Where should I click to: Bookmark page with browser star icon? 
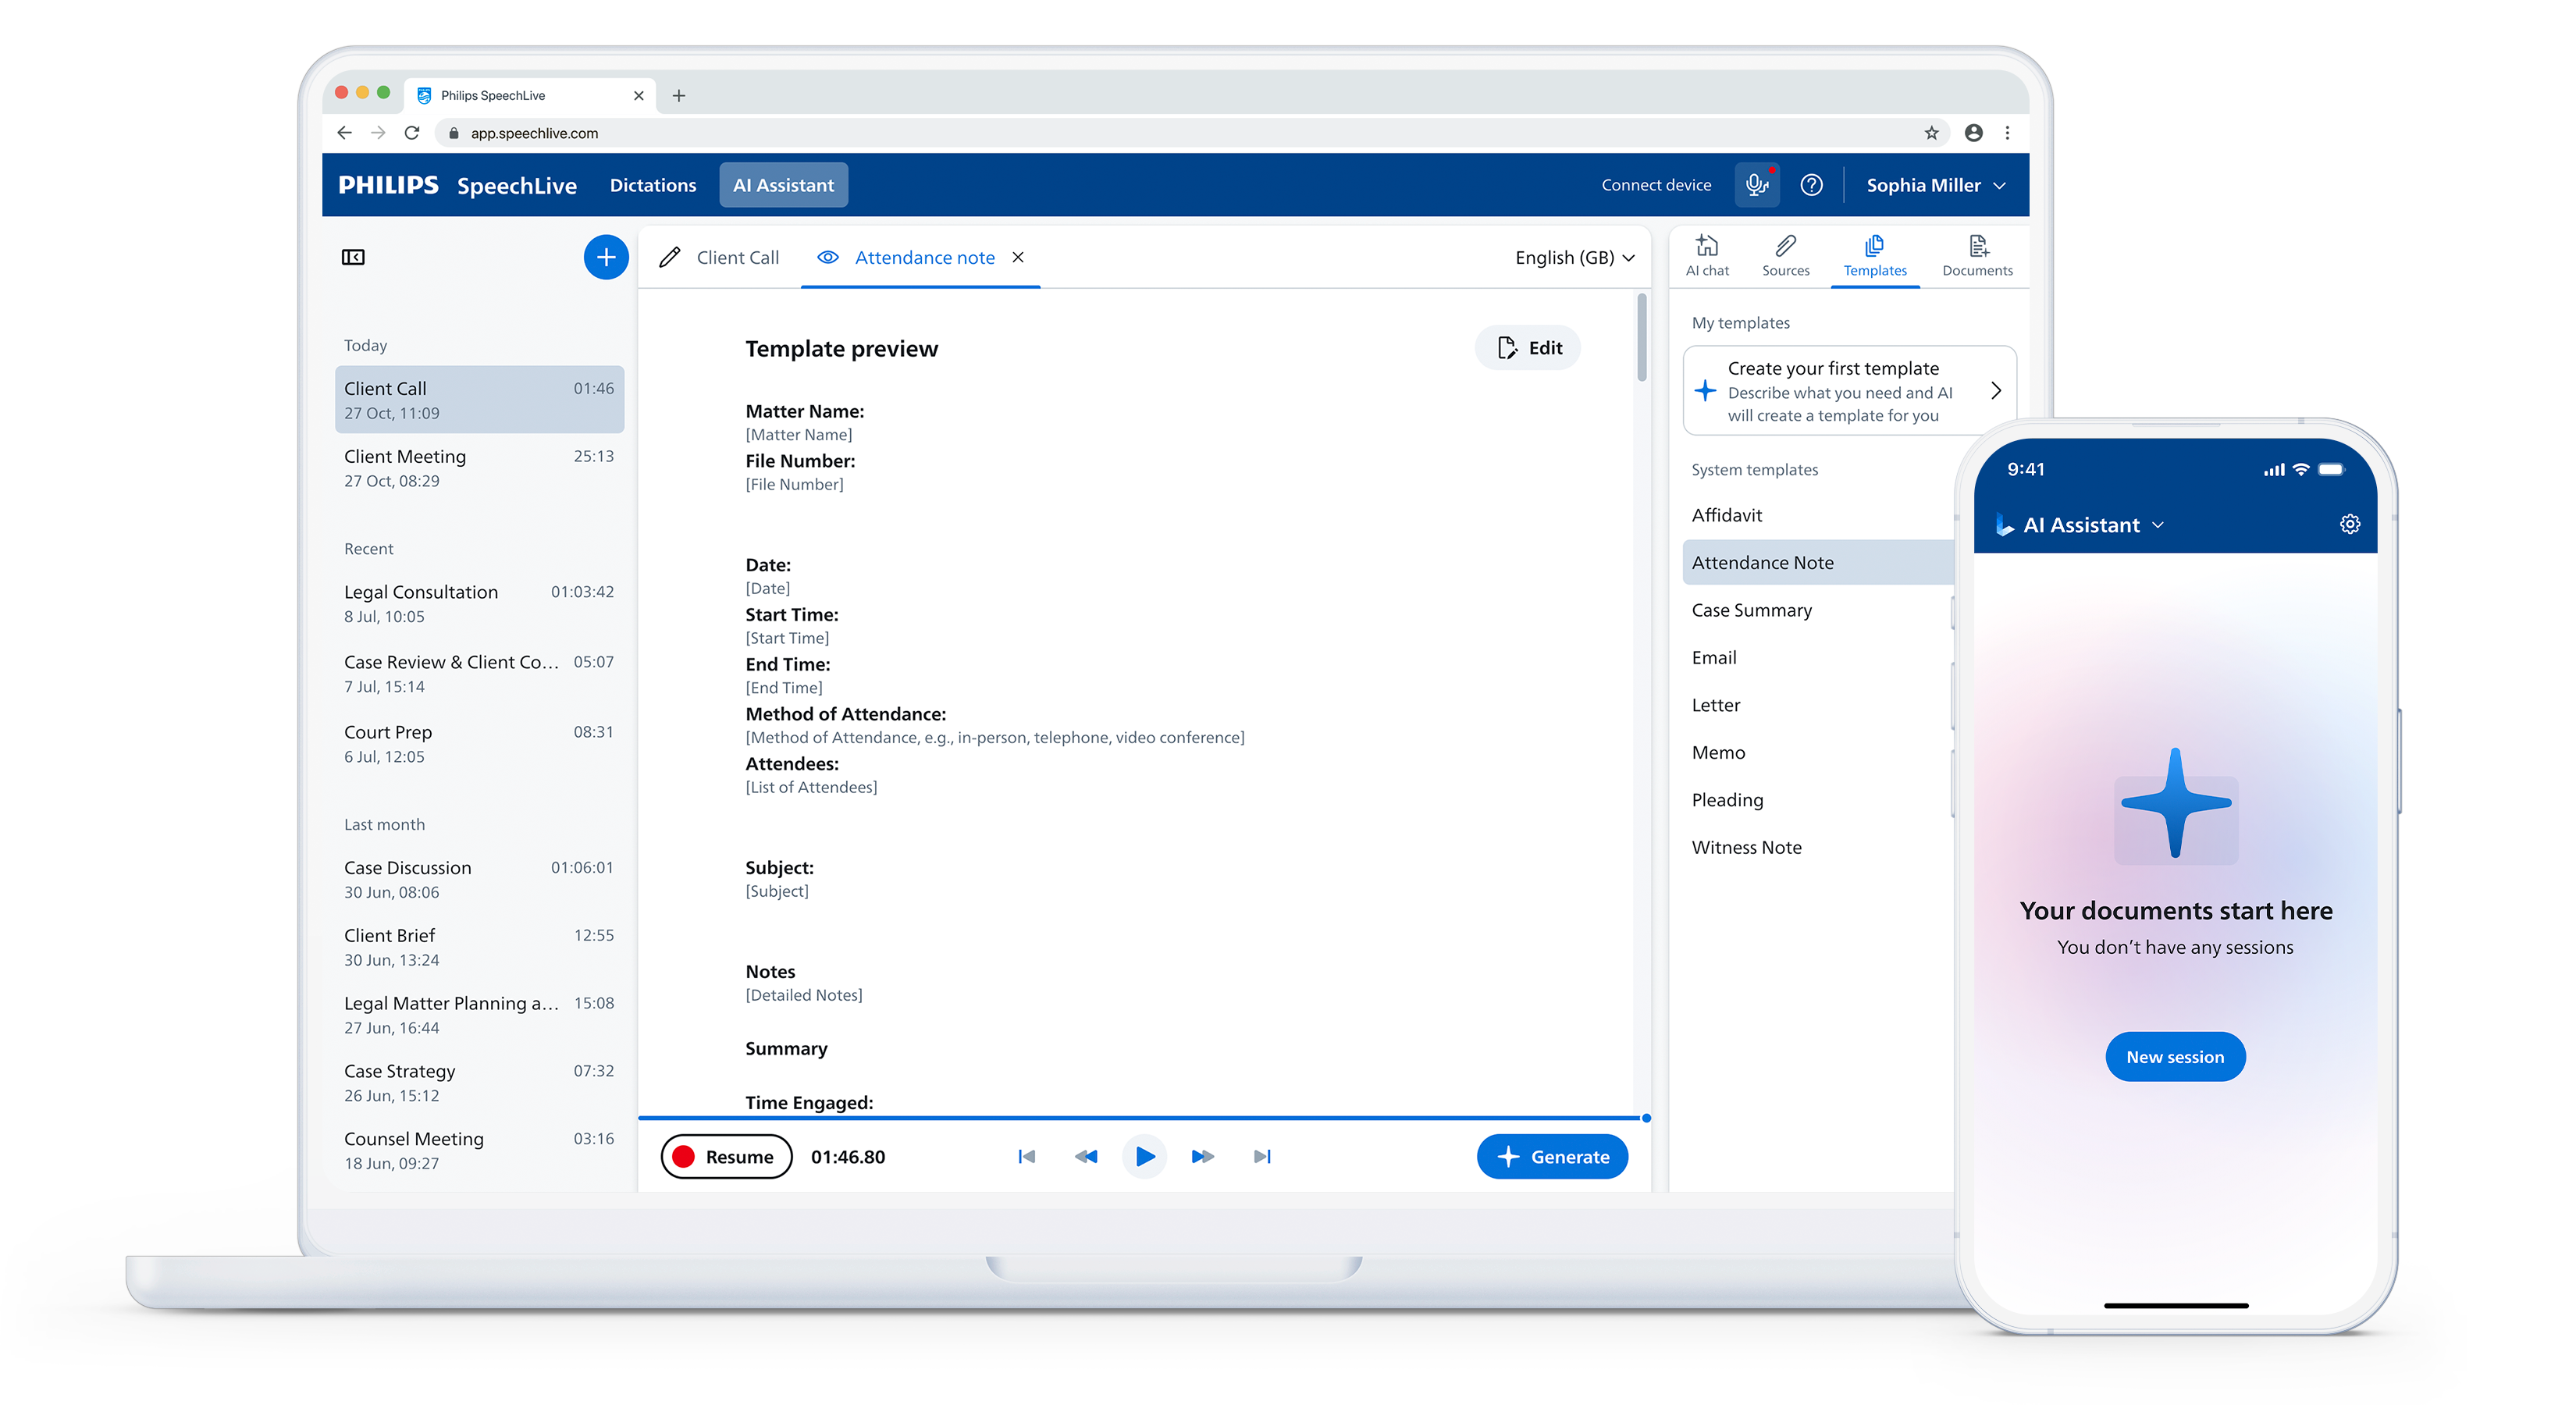tap(1931, 132)
